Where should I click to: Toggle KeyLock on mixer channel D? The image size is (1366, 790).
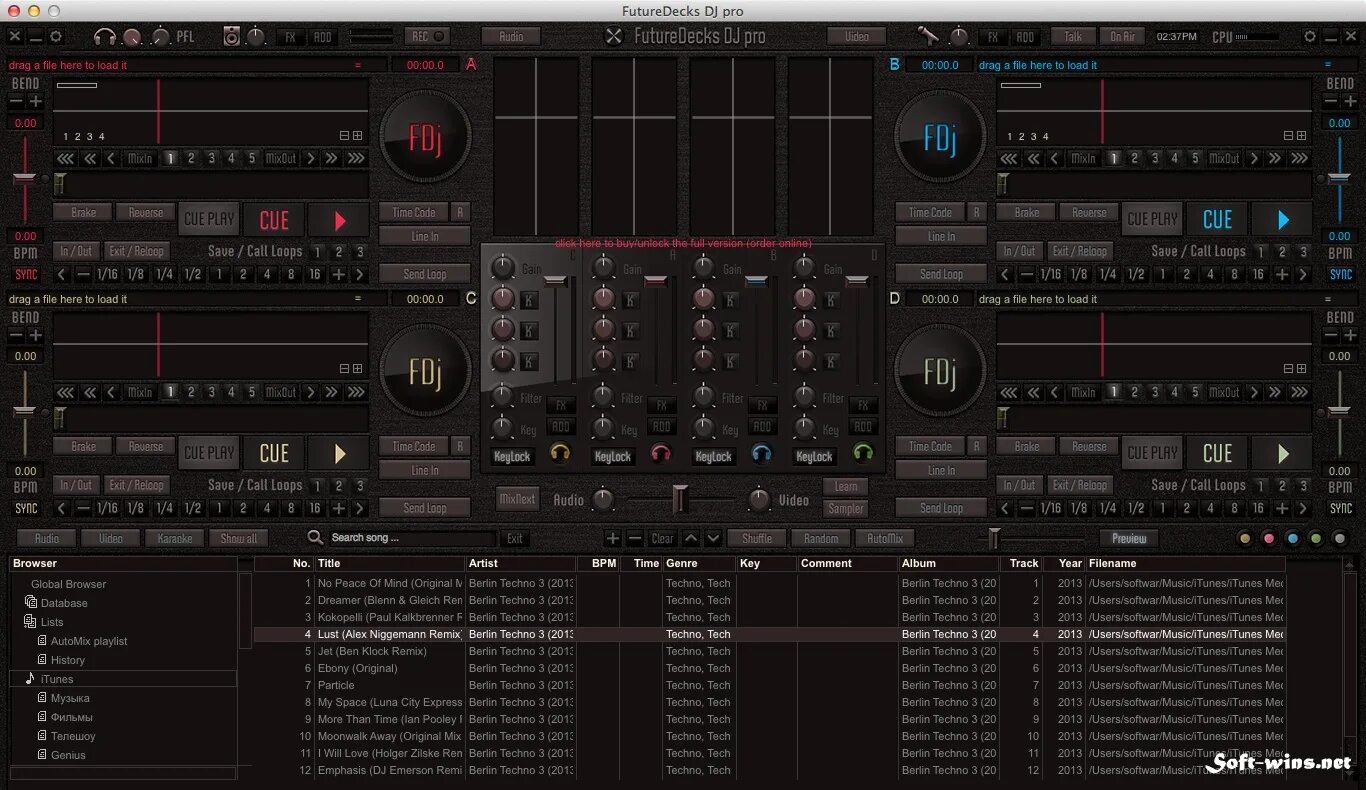click(x=814, y=457)
